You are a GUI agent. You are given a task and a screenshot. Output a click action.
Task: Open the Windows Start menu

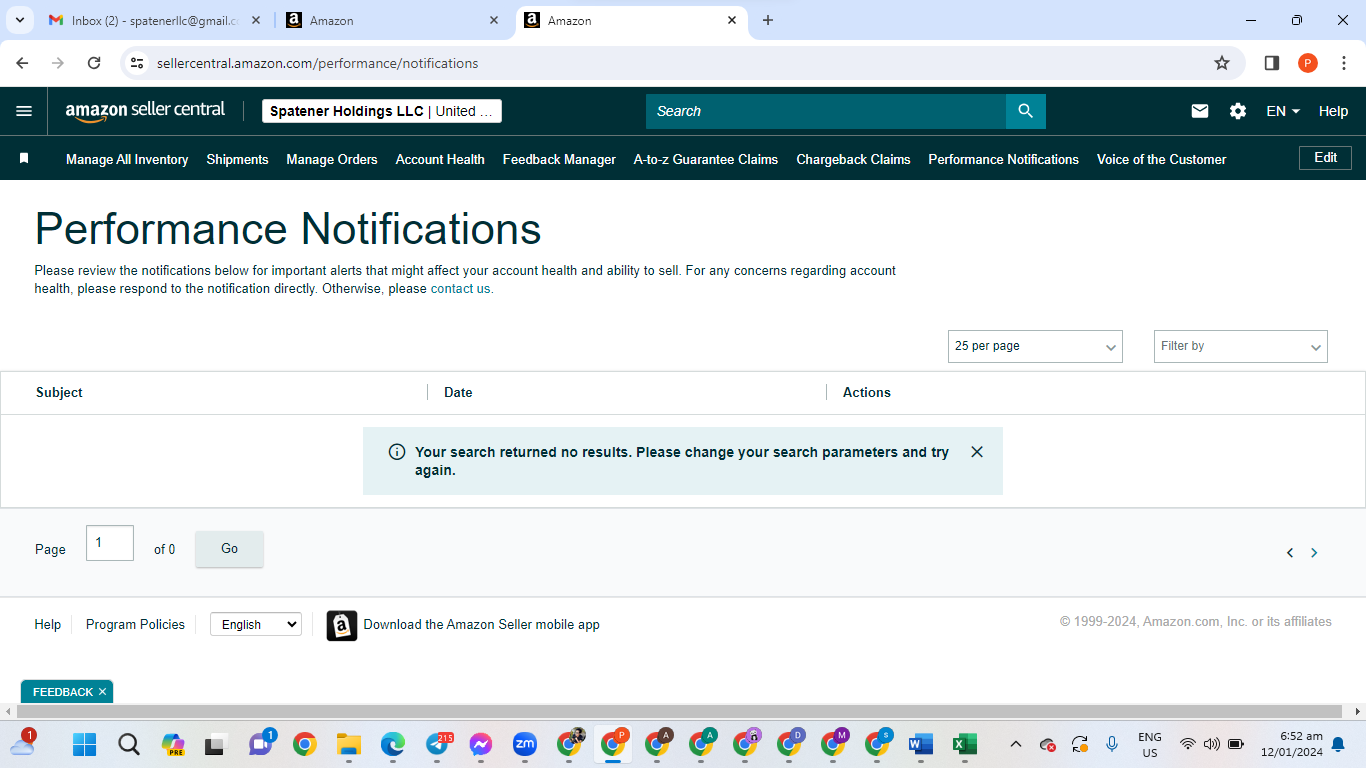click(x=84, y=744)
